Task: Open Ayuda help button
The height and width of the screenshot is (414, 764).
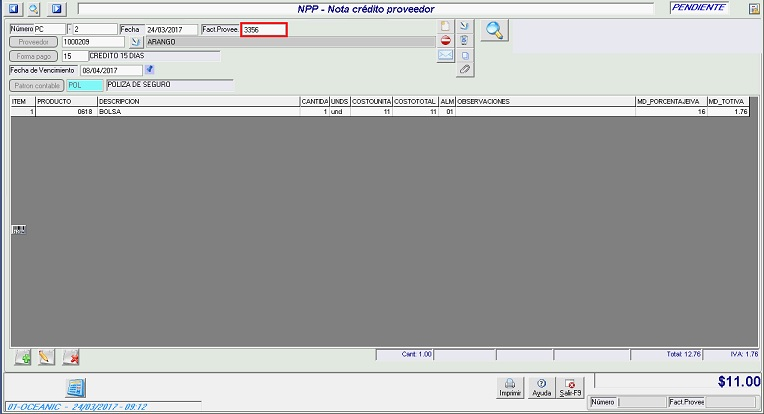Action: click(541, 387)
